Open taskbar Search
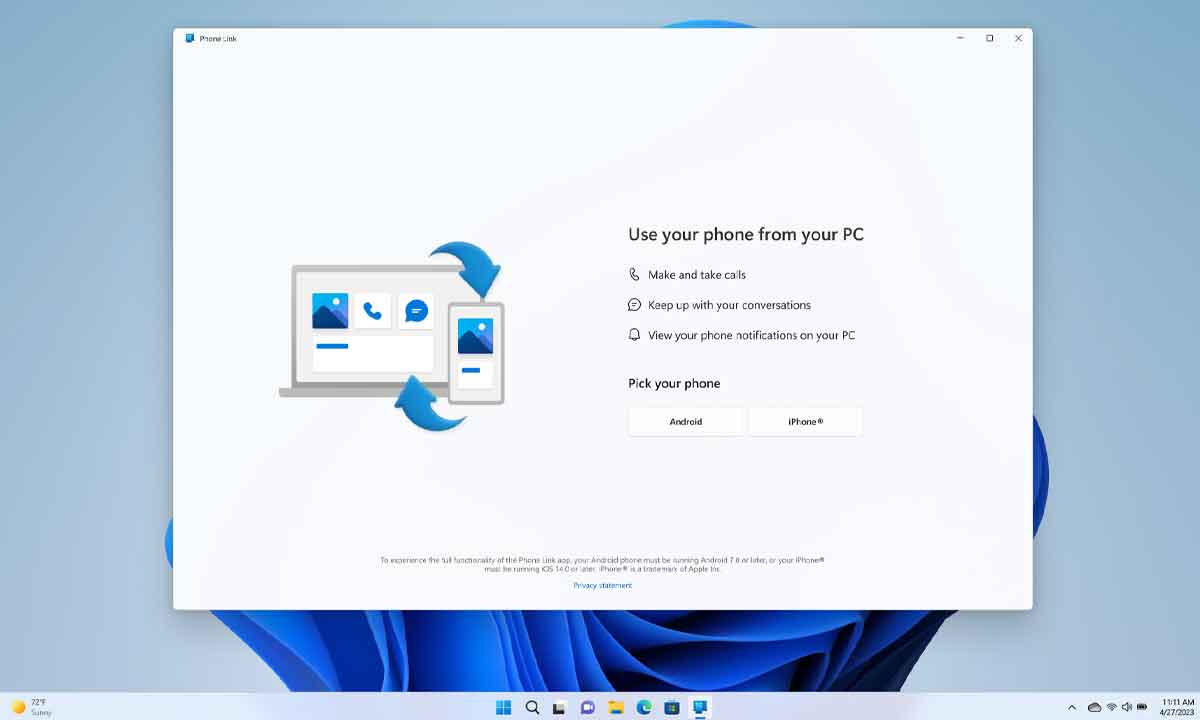The image size is (1200, 720). [x=532, y=707]
